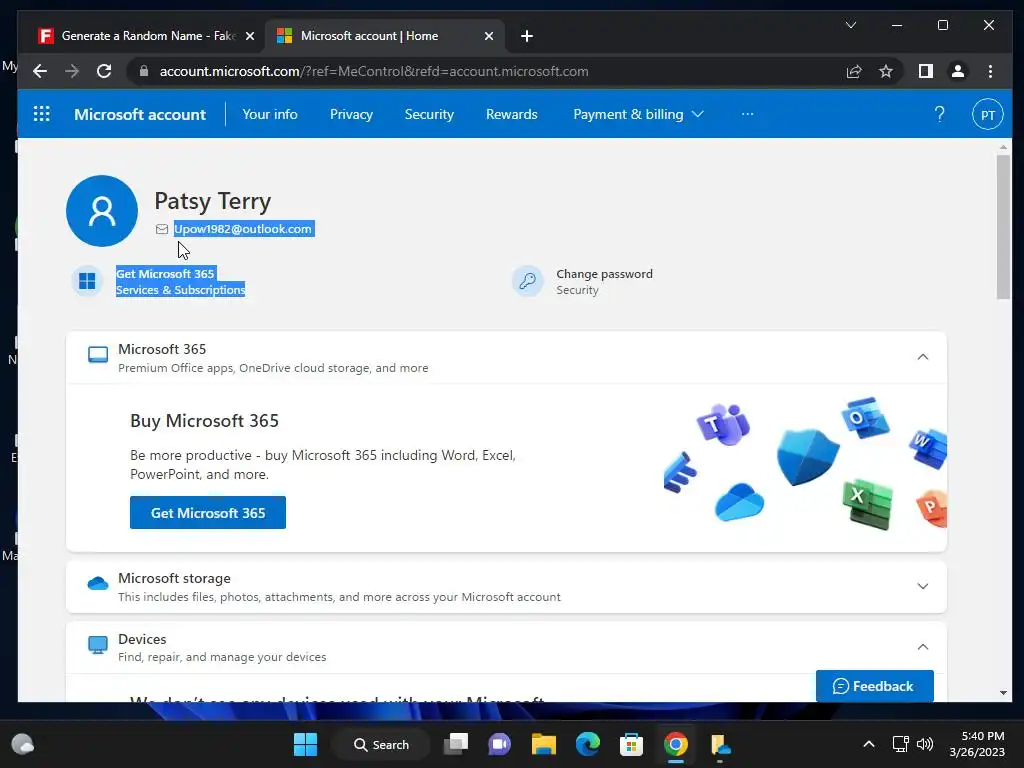Click the envelope icon beside the email
The height and width of the screenshot is (768, 1024).
[x=162, y=229]
